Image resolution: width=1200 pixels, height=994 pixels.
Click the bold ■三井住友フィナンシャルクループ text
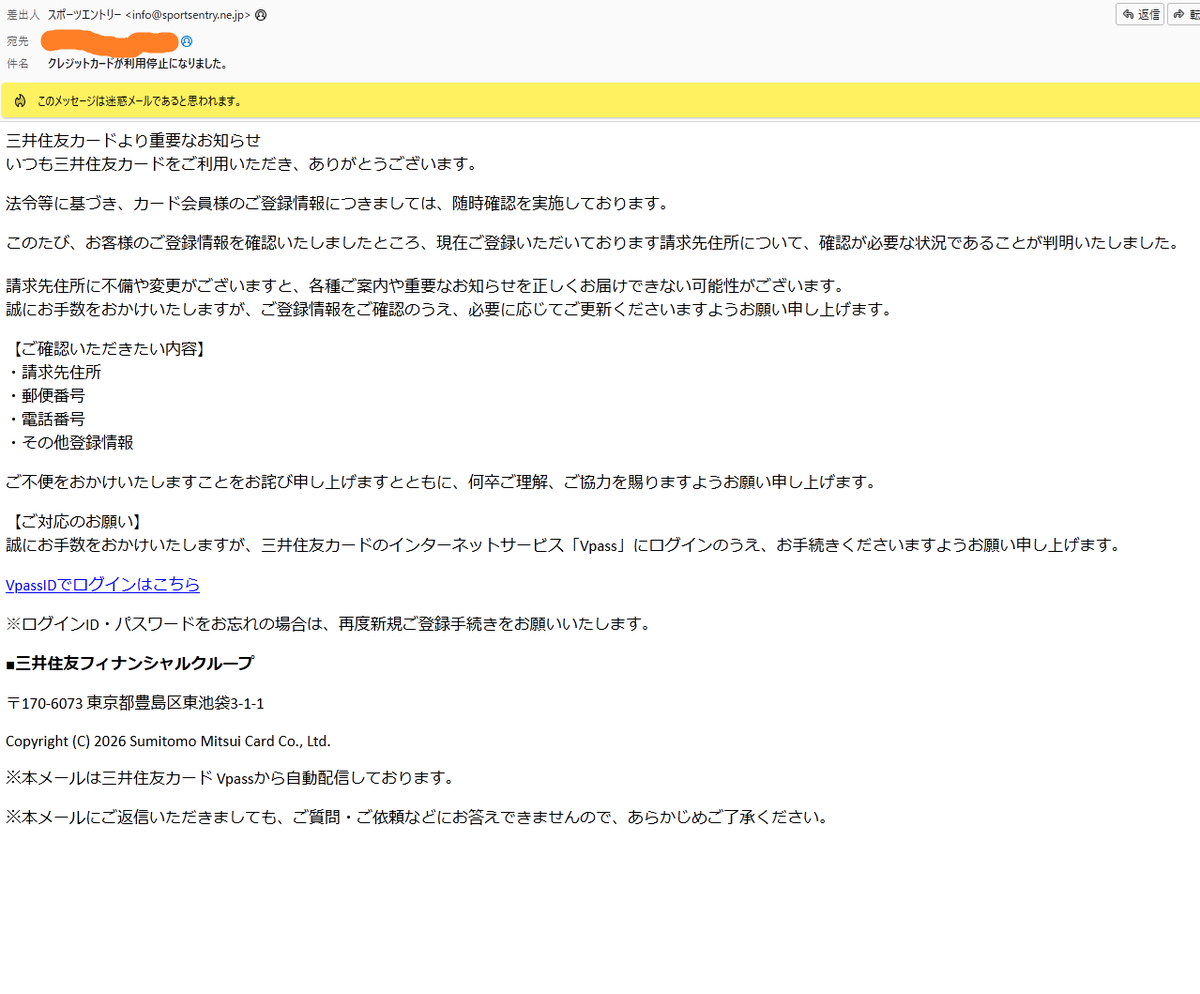(x=130, y=663)
